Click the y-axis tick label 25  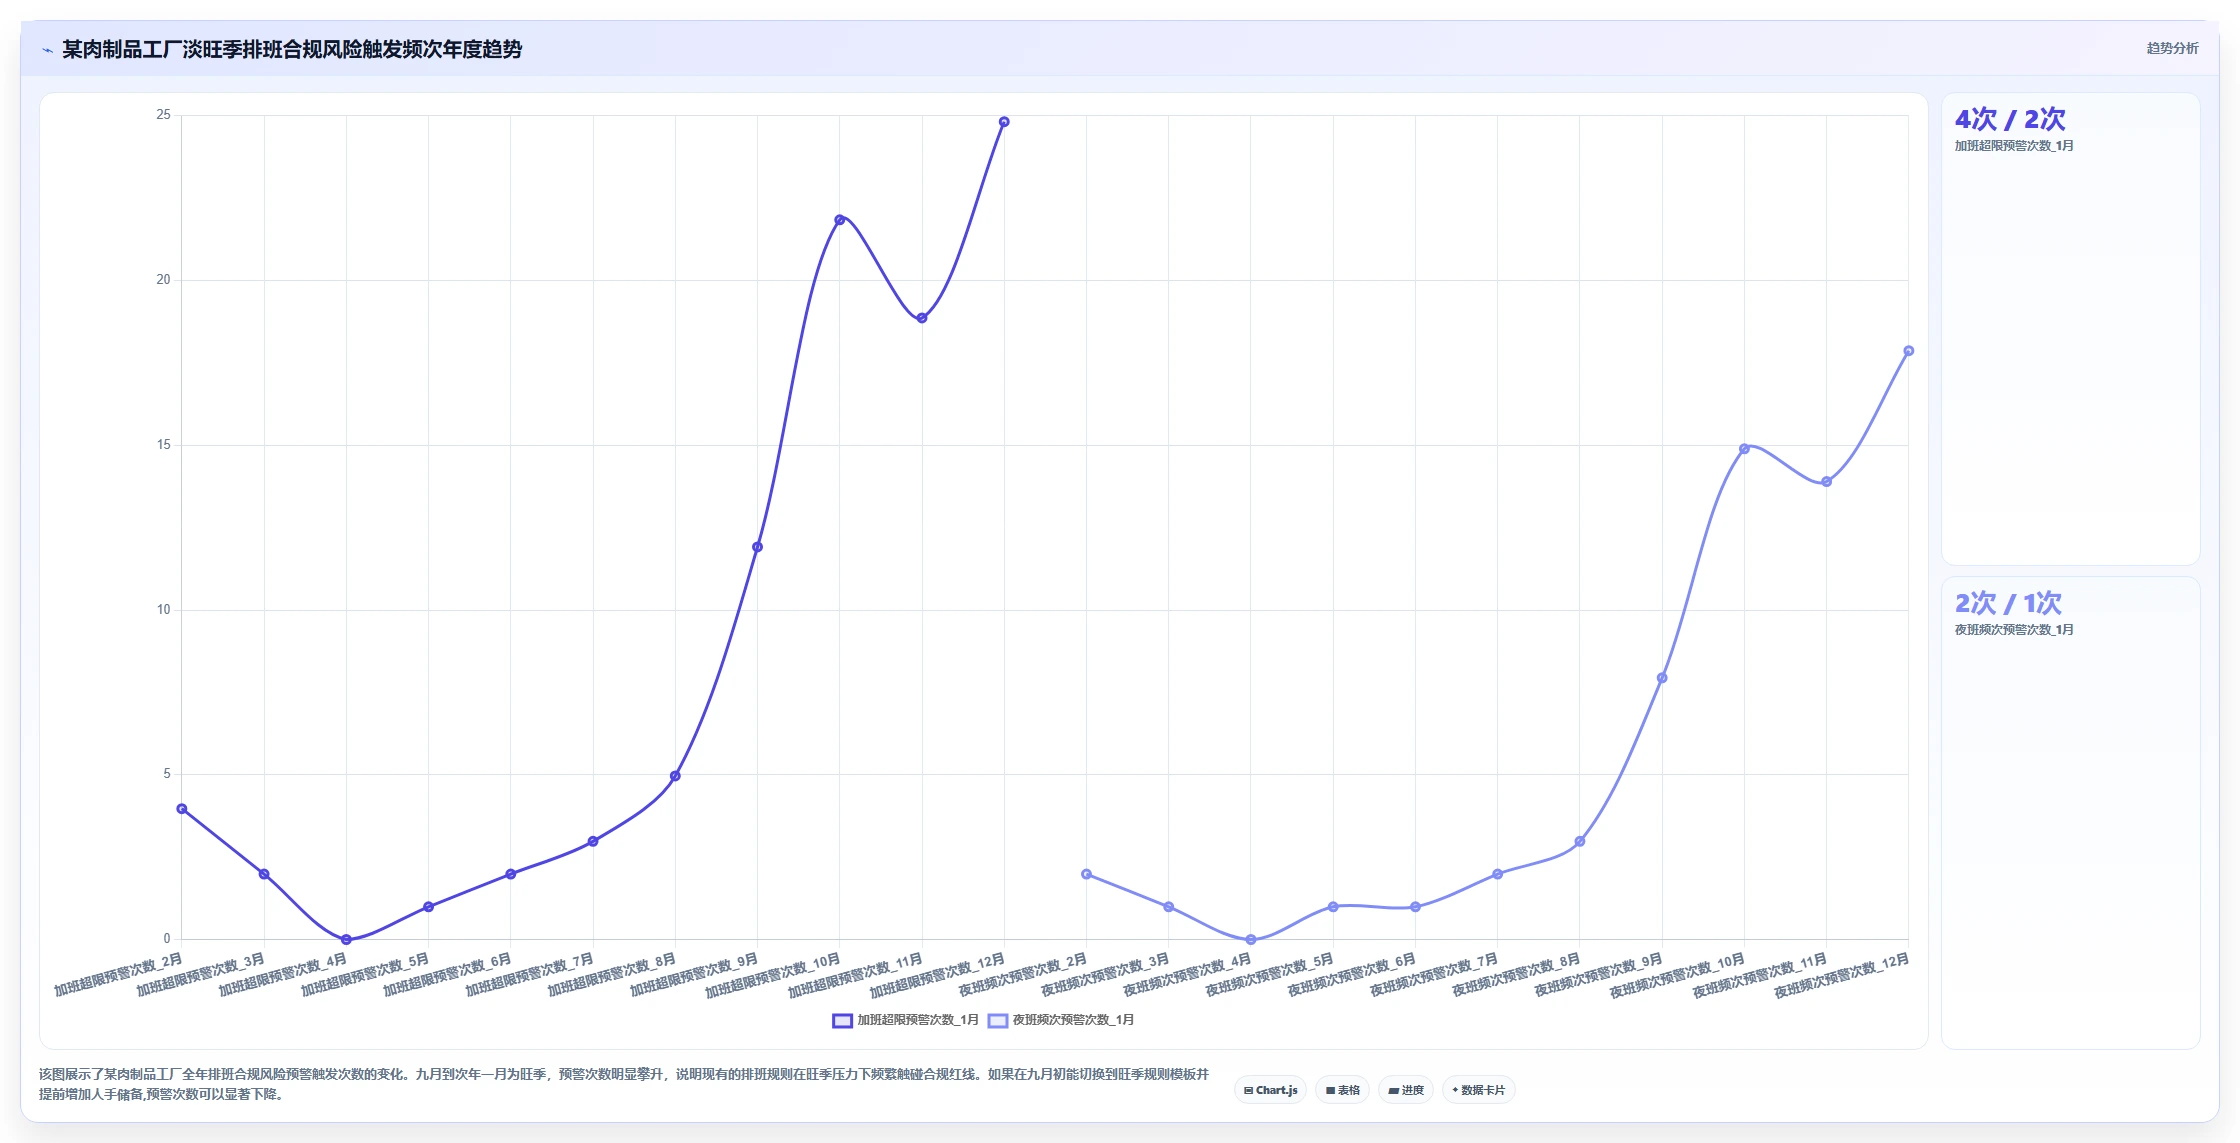click(x=163, y=115)
